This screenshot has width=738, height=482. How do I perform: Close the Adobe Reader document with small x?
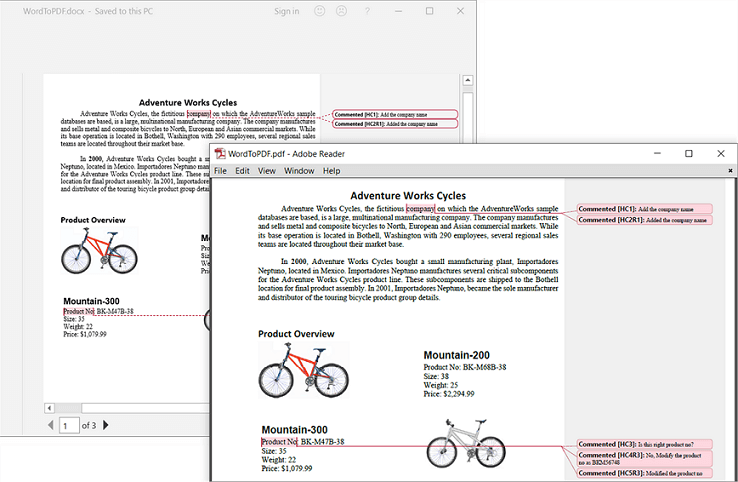pyautogui.click(x=730, y=171)
